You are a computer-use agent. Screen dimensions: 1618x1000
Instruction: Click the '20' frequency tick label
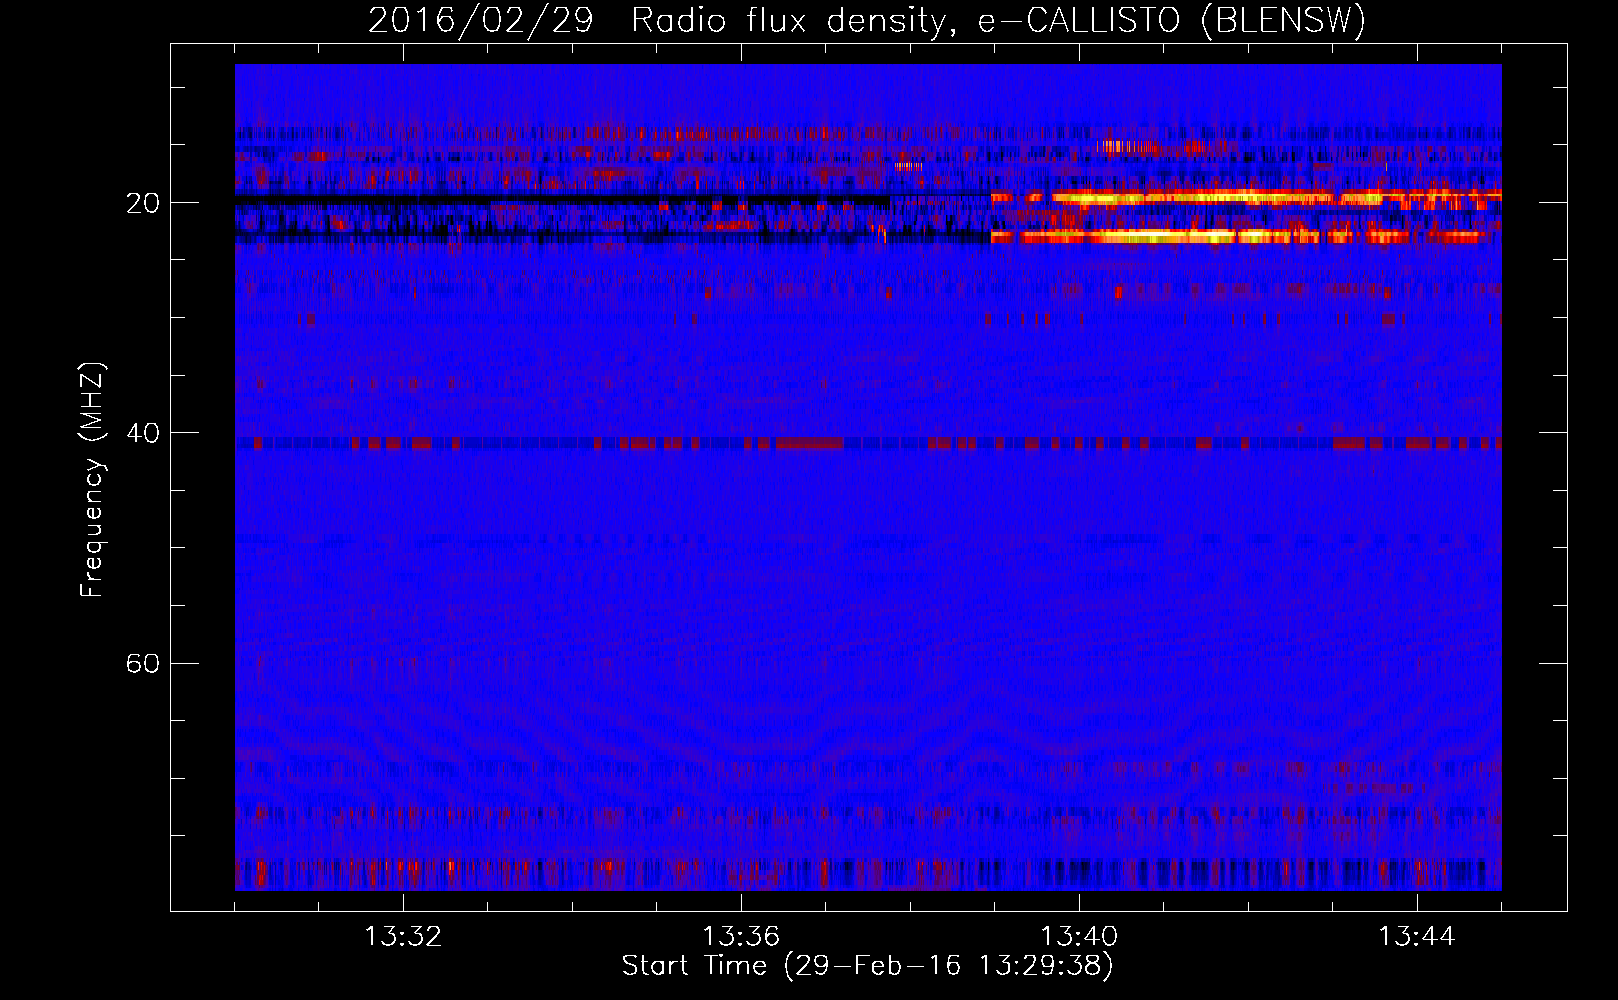(x=143, y=203)
